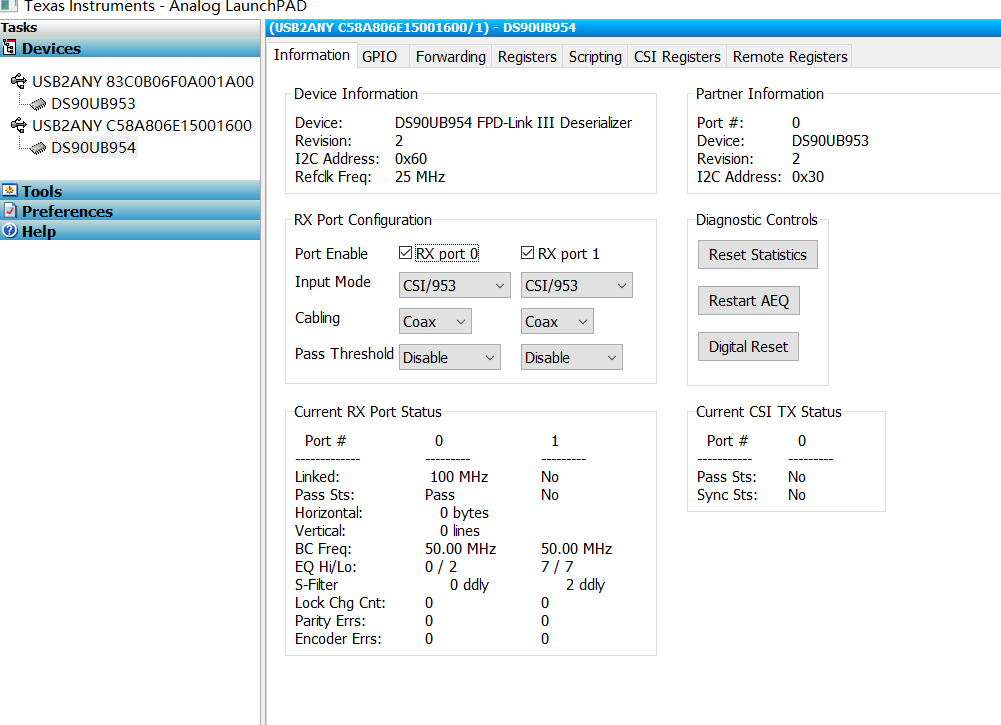Click chip icon next to DS90UB953
Viewport: 1001px width, 725px height.
38,103
